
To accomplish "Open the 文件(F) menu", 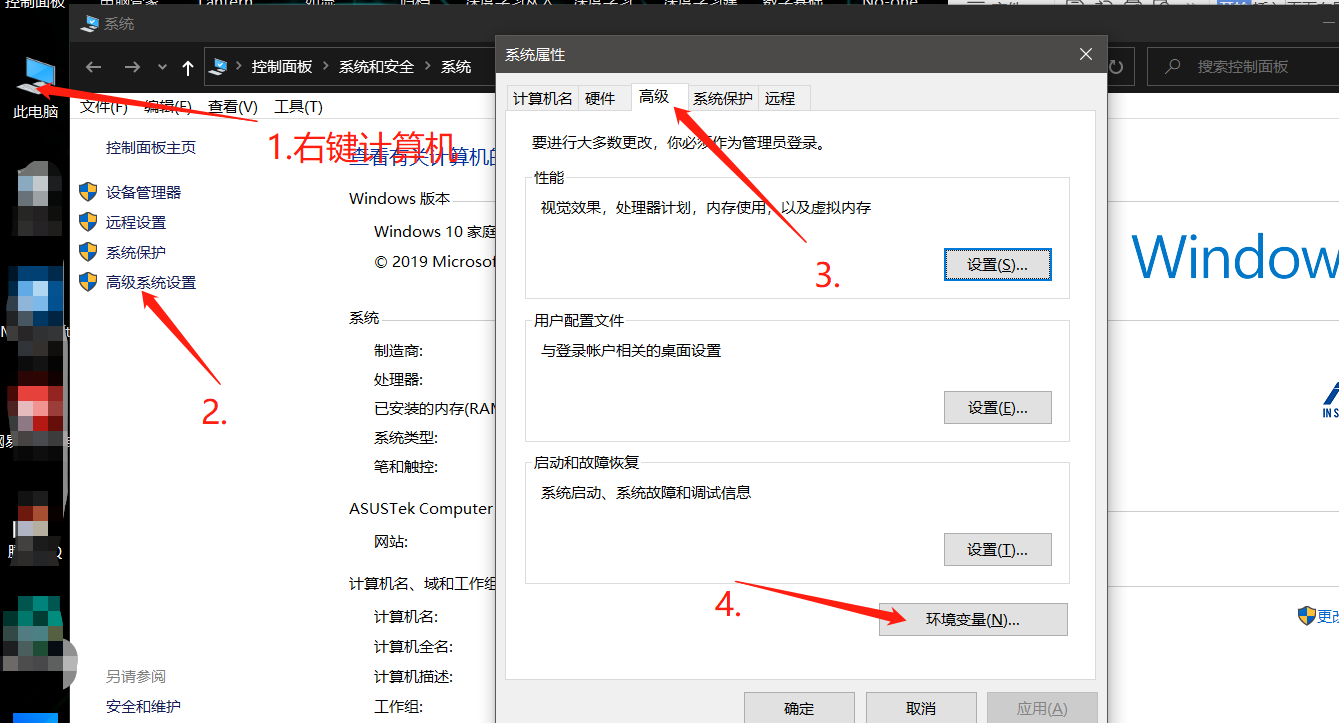I will click(x=104, y=107).
